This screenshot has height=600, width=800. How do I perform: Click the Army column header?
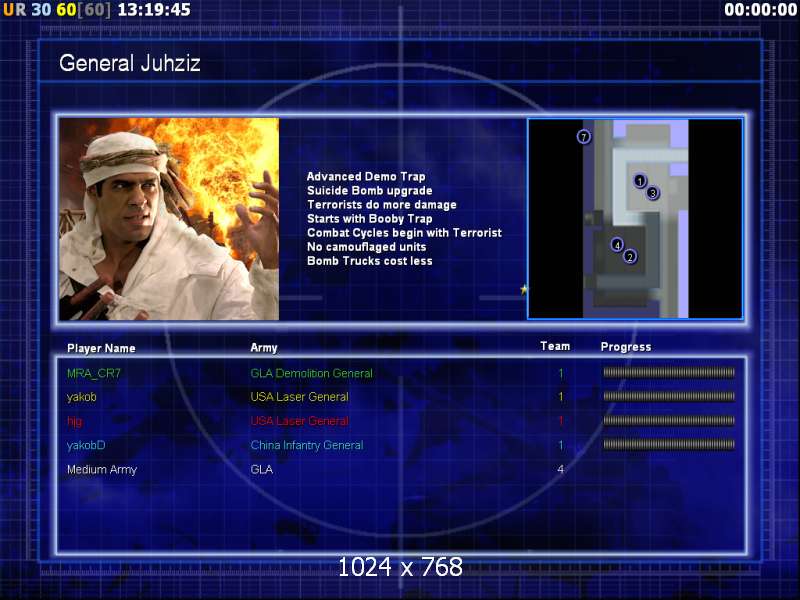pyautogui.click(x=264, y=348)
